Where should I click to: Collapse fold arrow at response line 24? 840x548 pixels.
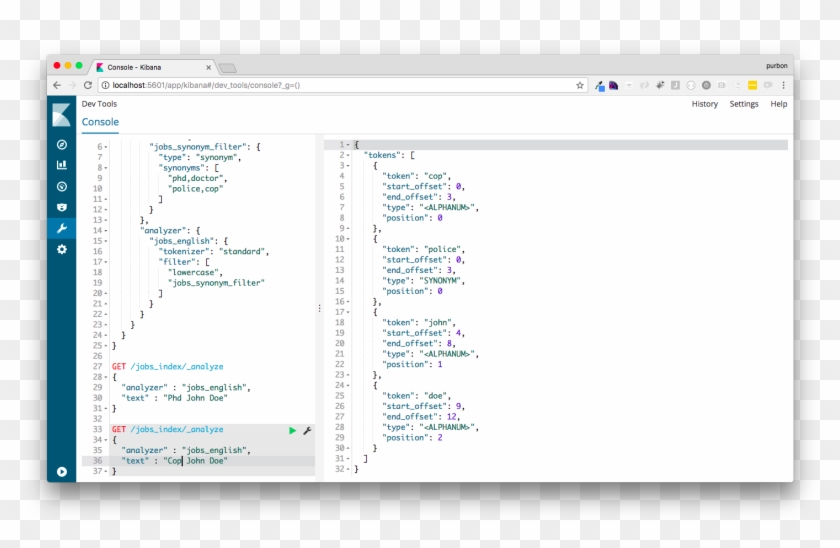[348, 385]
